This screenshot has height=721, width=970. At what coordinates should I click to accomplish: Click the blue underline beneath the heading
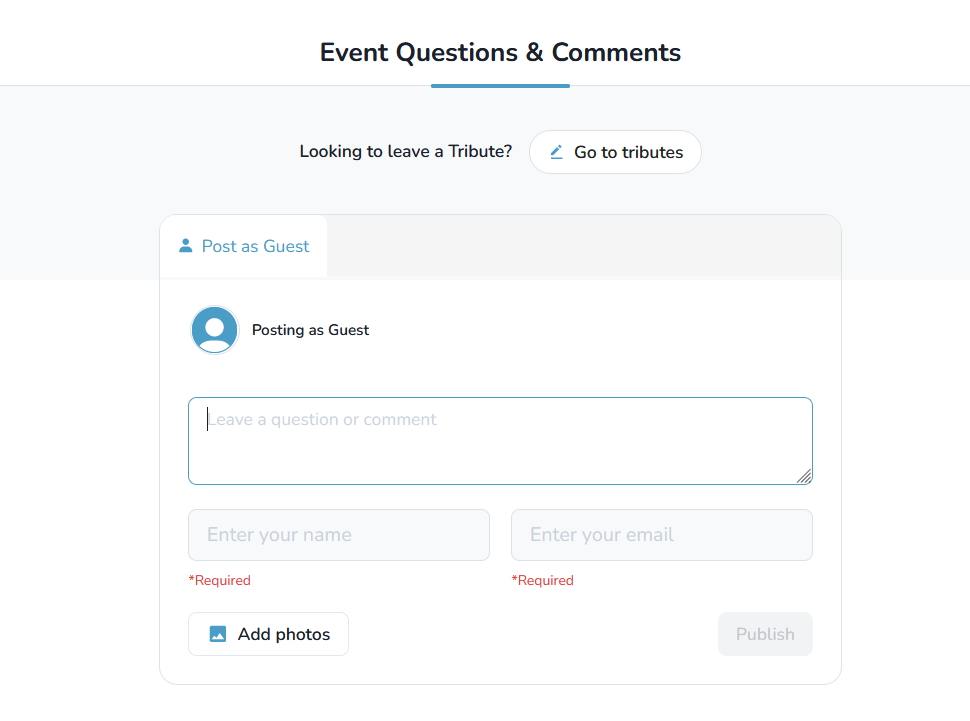(500, 86)
